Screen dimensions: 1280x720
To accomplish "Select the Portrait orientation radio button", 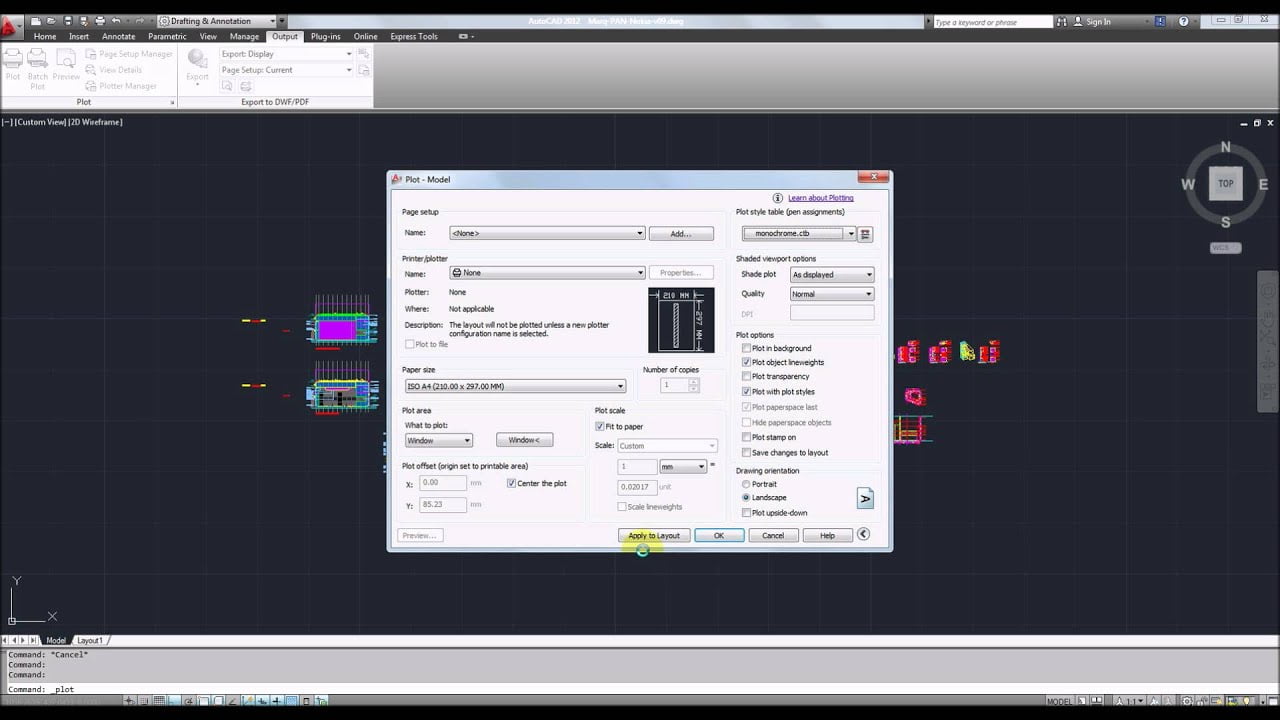I will coord(746,483).
